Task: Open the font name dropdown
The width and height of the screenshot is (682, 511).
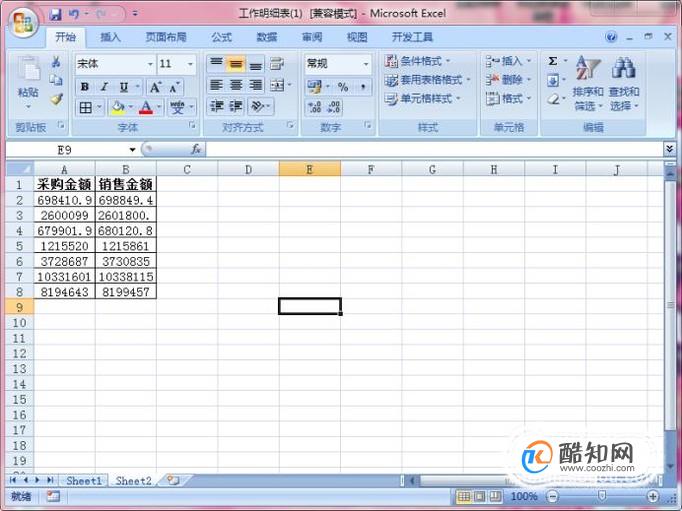Action: click(150, 64)
